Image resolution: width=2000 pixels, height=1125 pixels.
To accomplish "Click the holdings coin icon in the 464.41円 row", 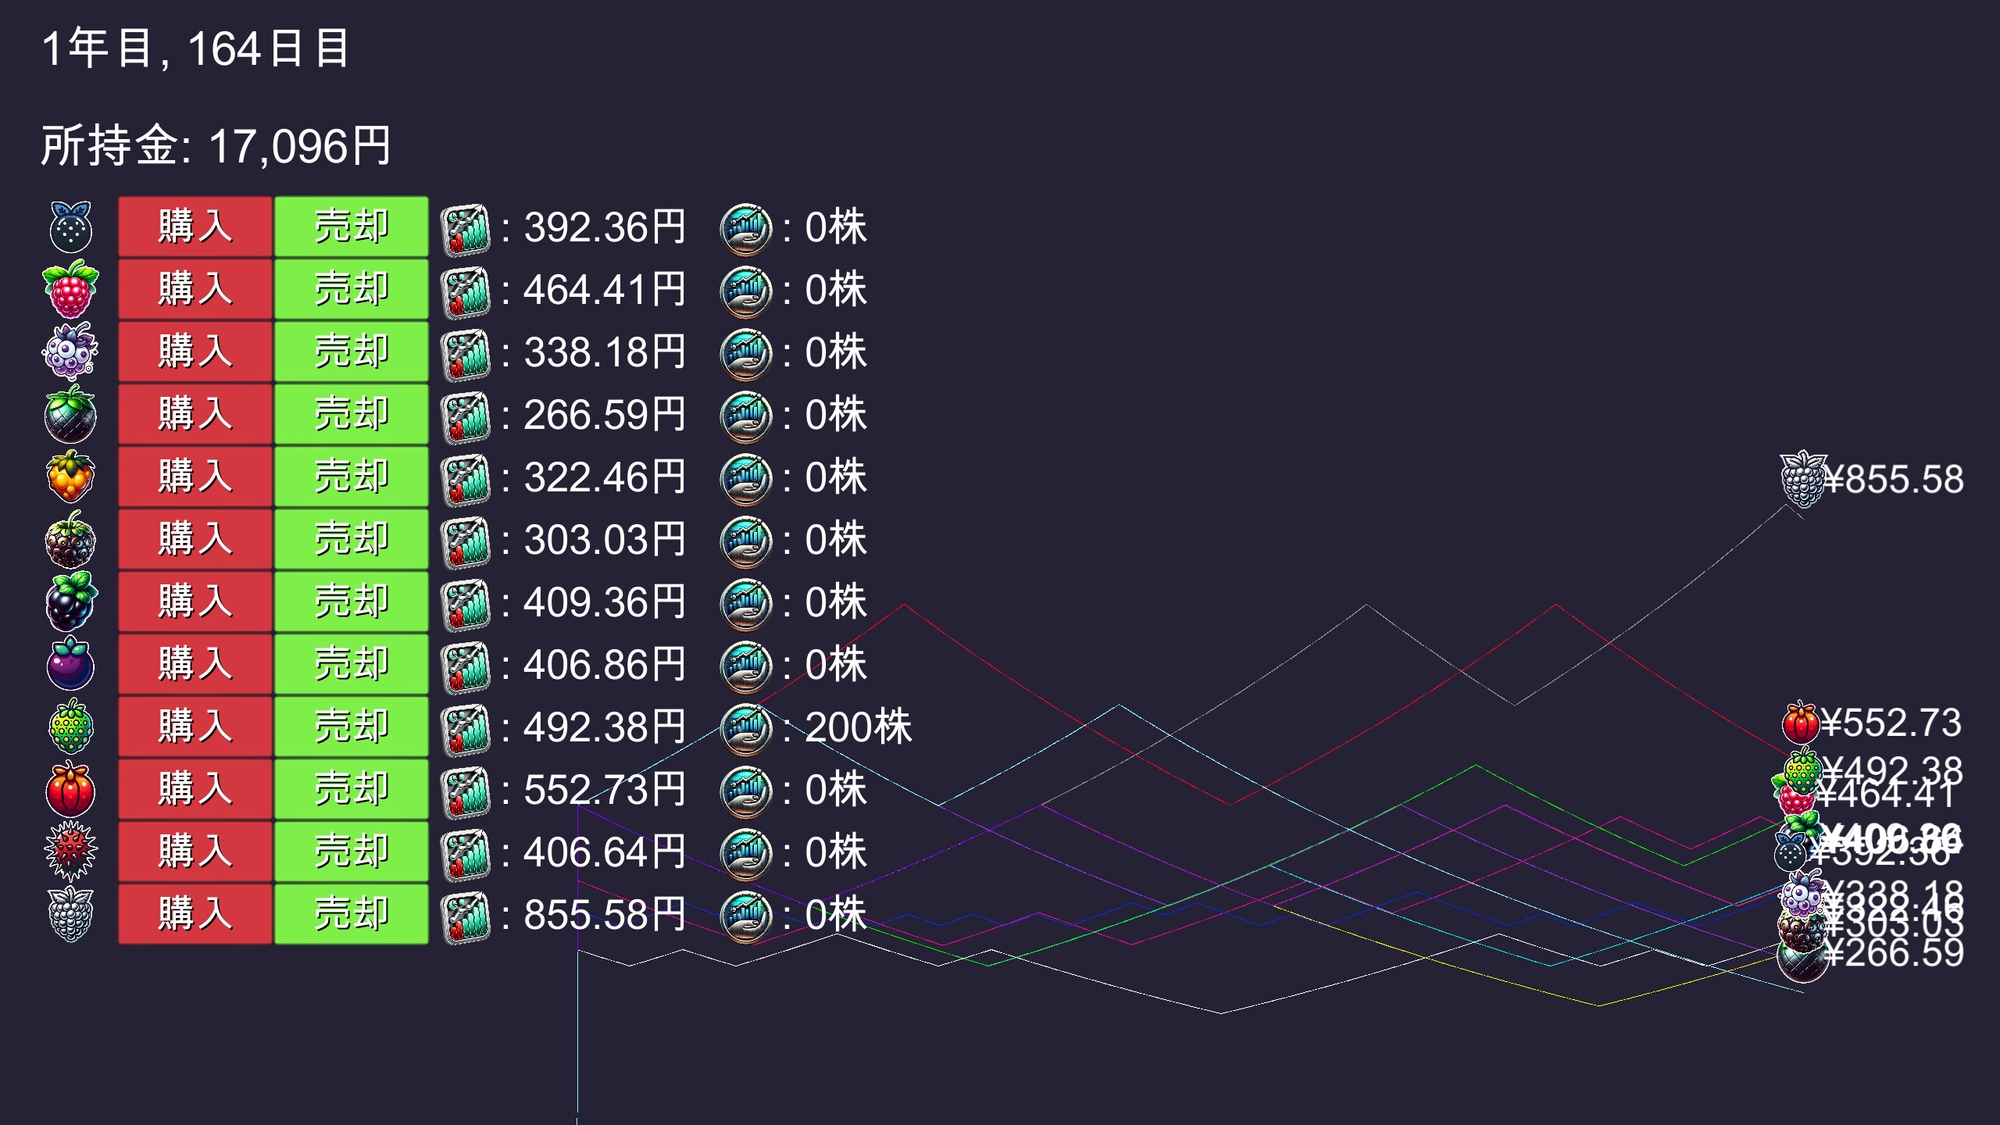I will [746, 291].
